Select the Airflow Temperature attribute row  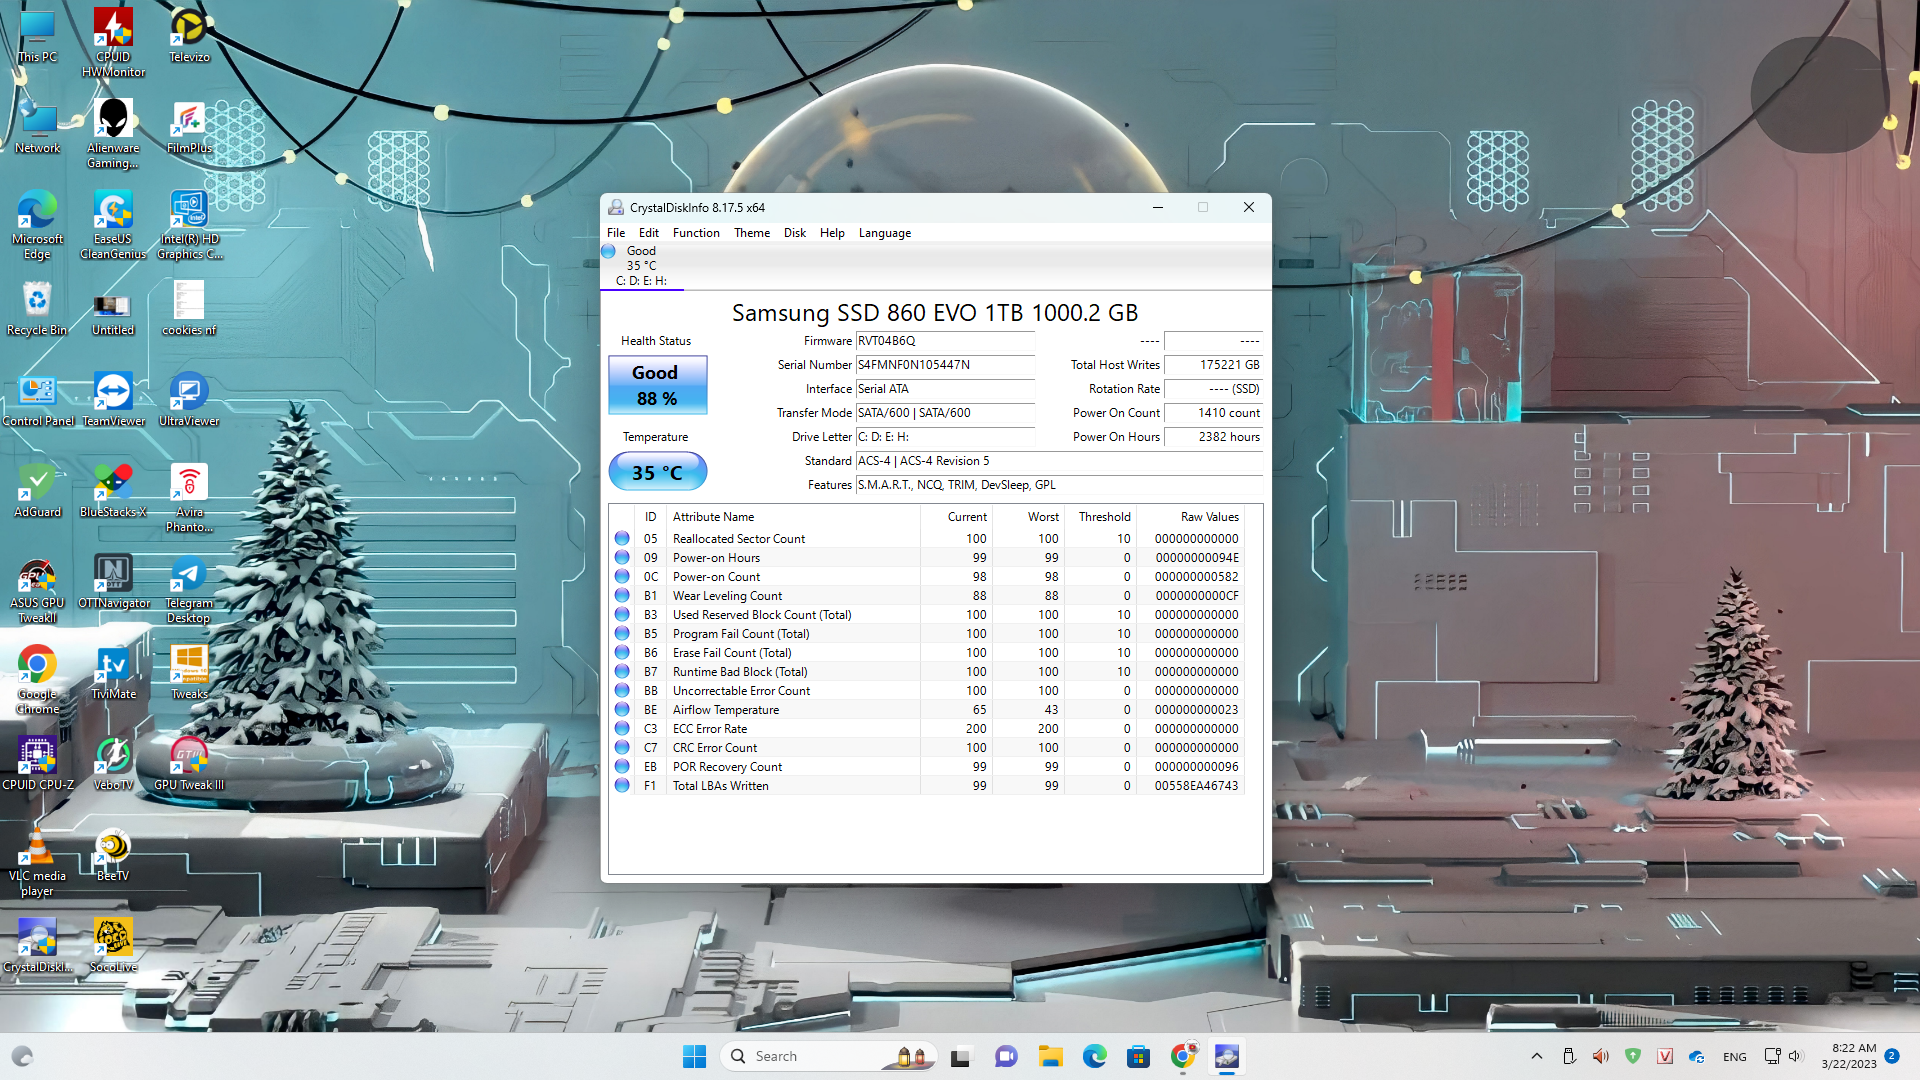927,710
